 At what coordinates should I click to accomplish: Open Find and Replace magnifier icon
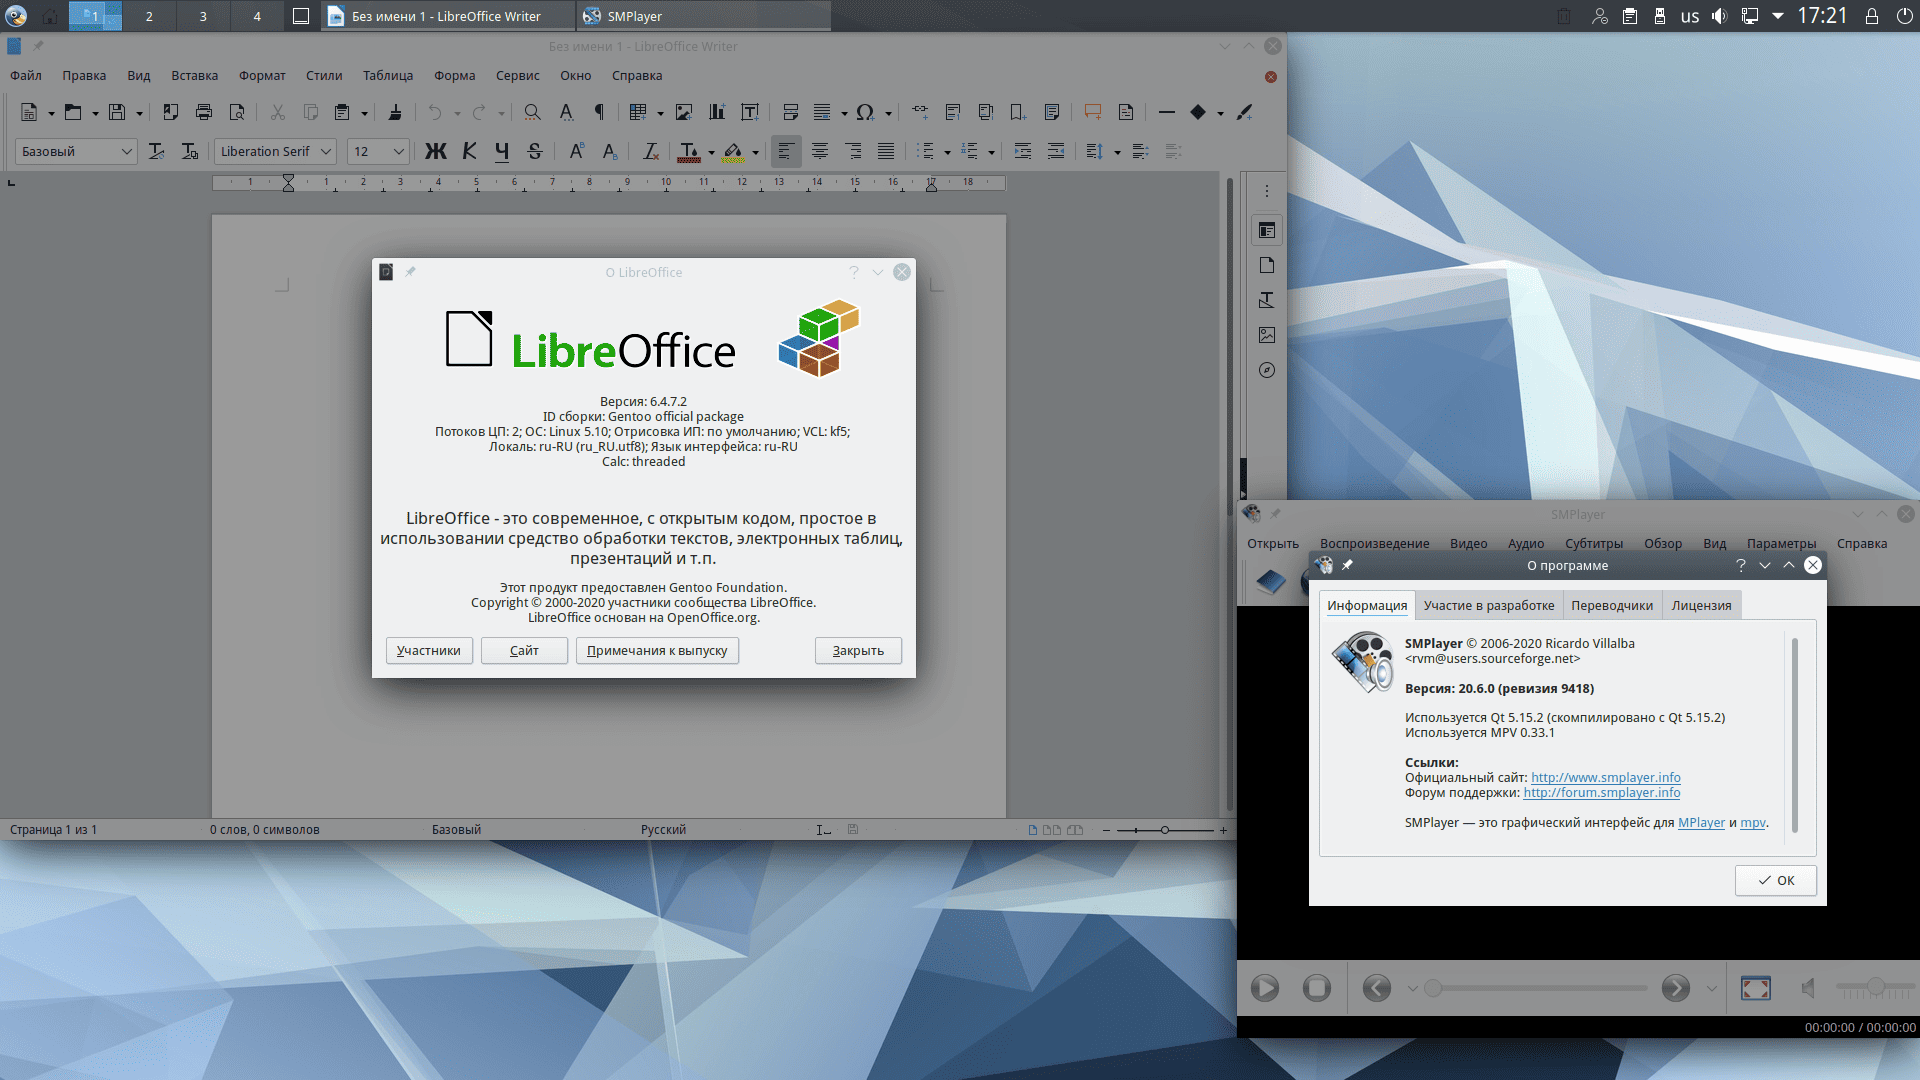(x=533, y=113)
